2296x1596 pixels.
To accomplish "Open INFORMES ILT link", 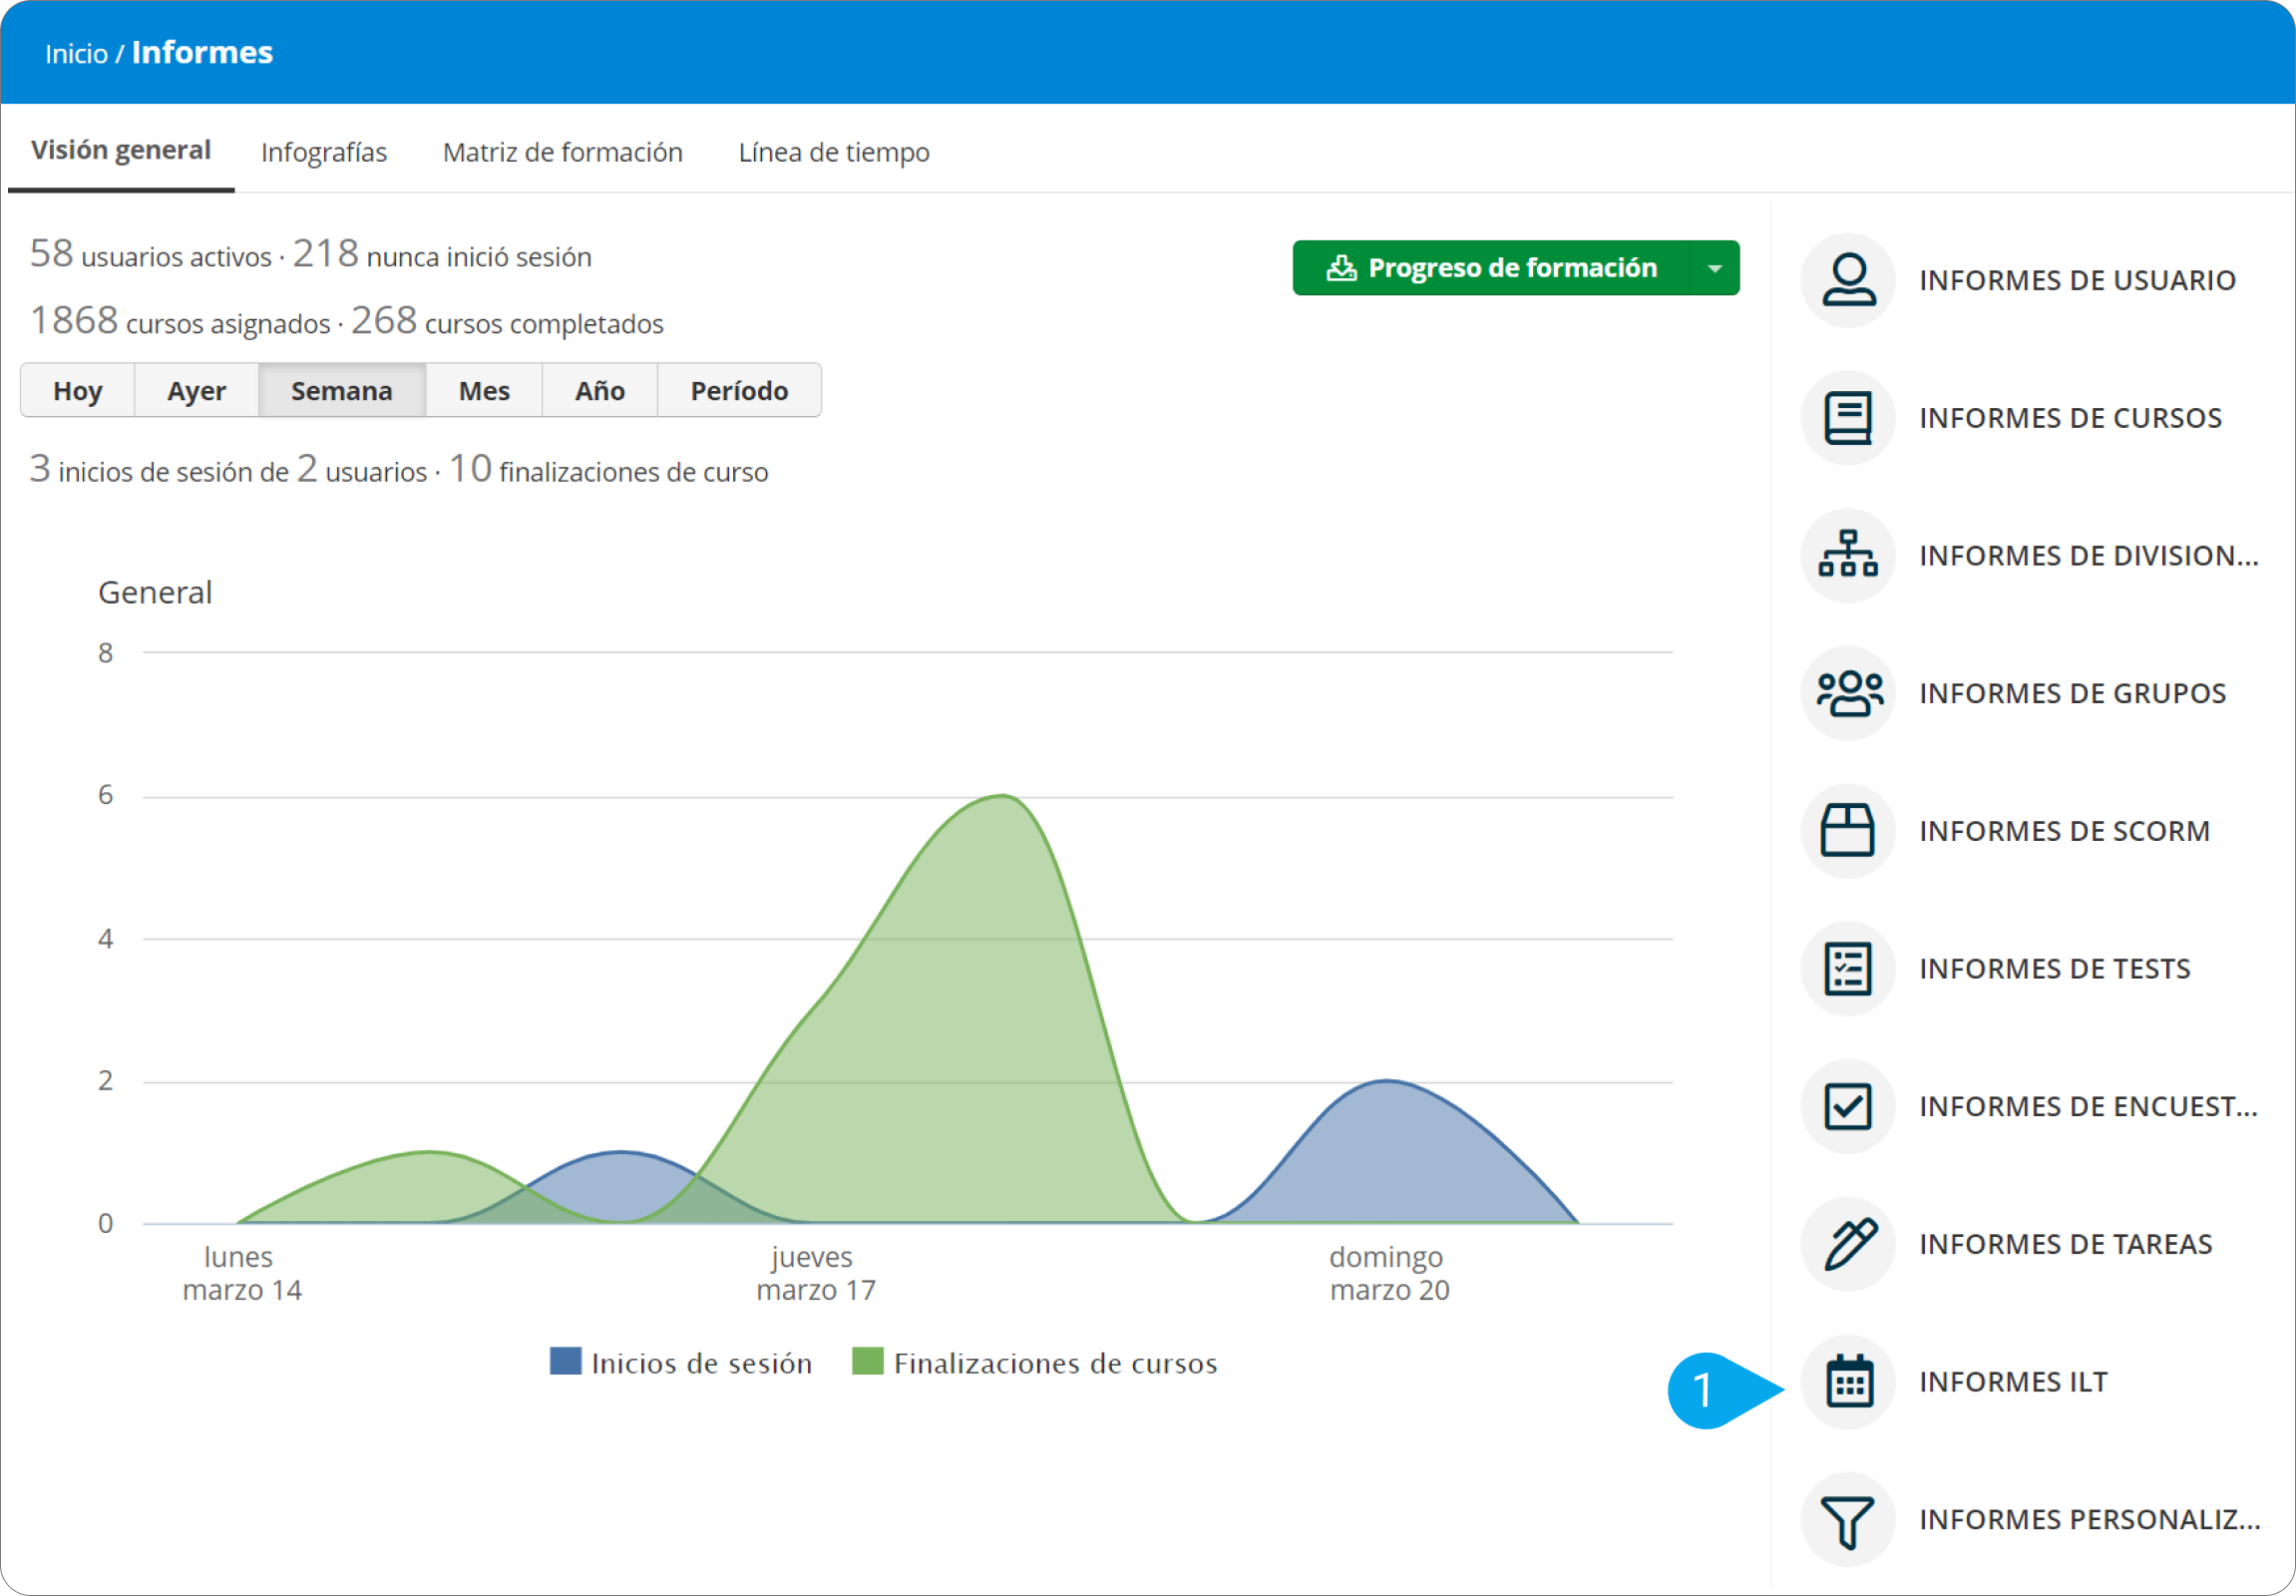I will pos(2013,1382).
